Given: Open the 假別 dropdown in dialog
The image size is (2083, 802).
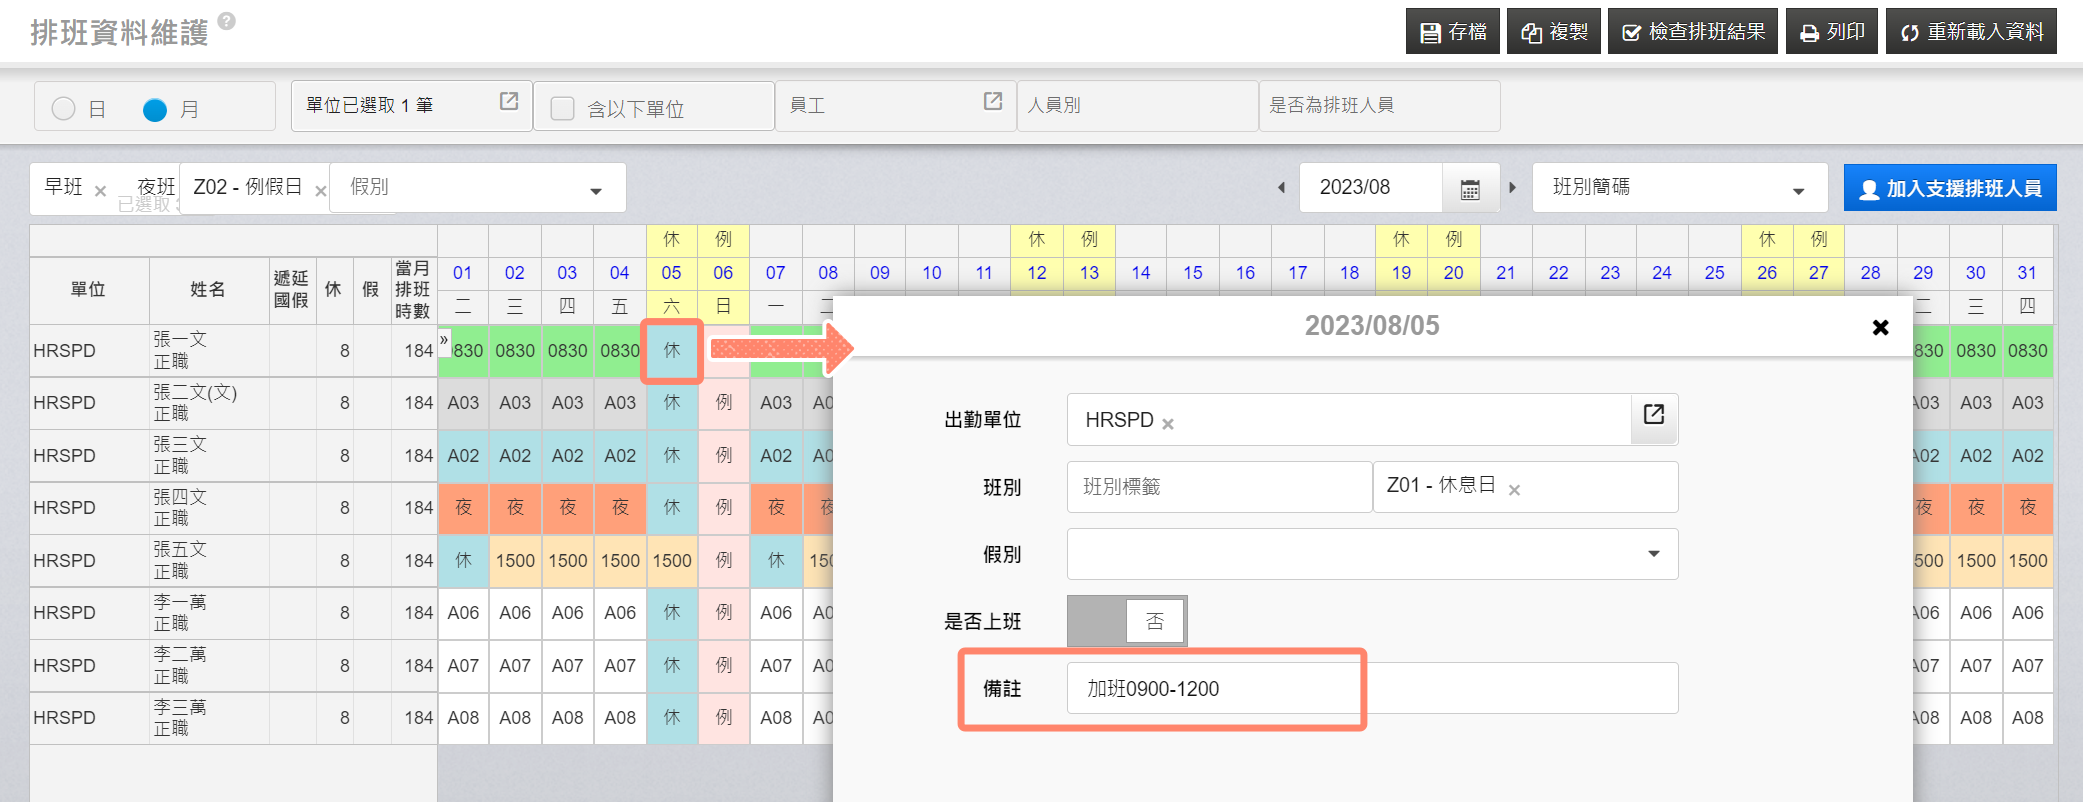Looking at the screenshot, I should click(x=1653, y=554).
